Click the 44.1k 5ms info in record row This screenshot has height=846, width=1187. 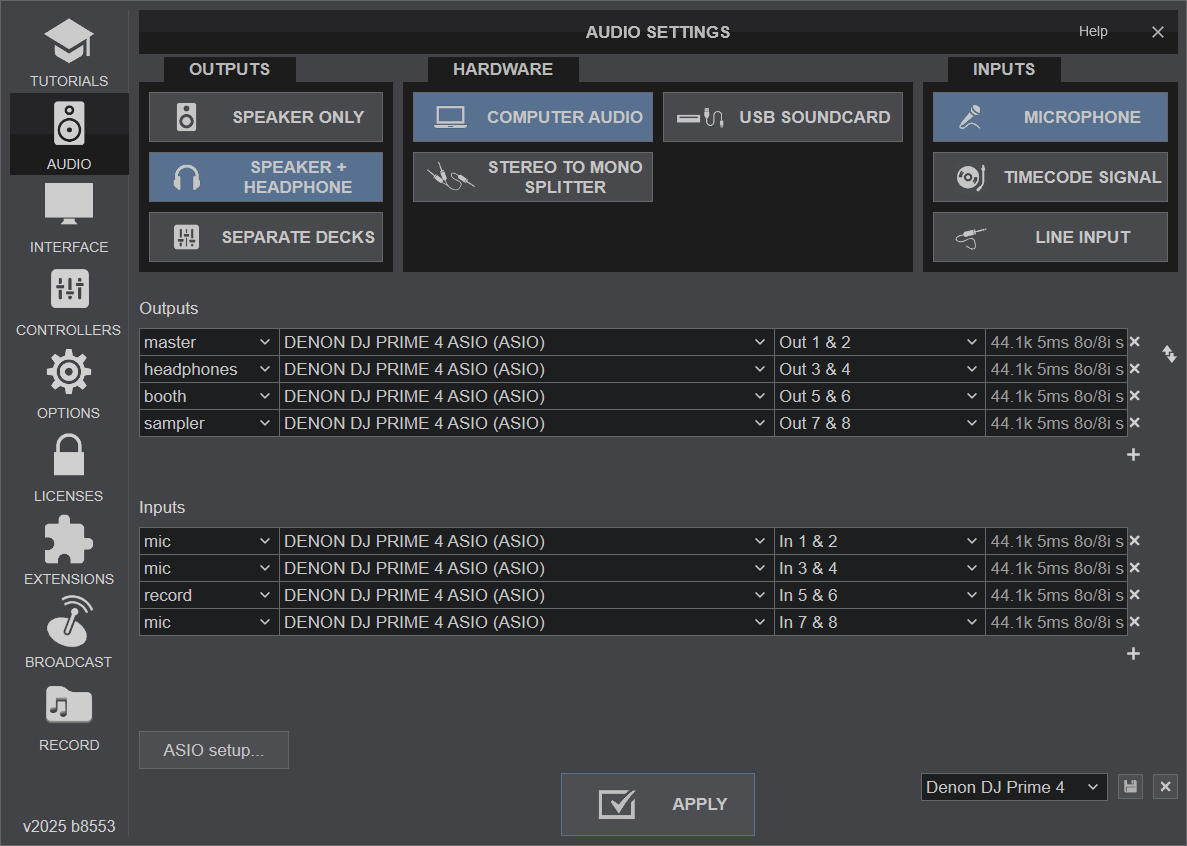tap(1057, 596)
